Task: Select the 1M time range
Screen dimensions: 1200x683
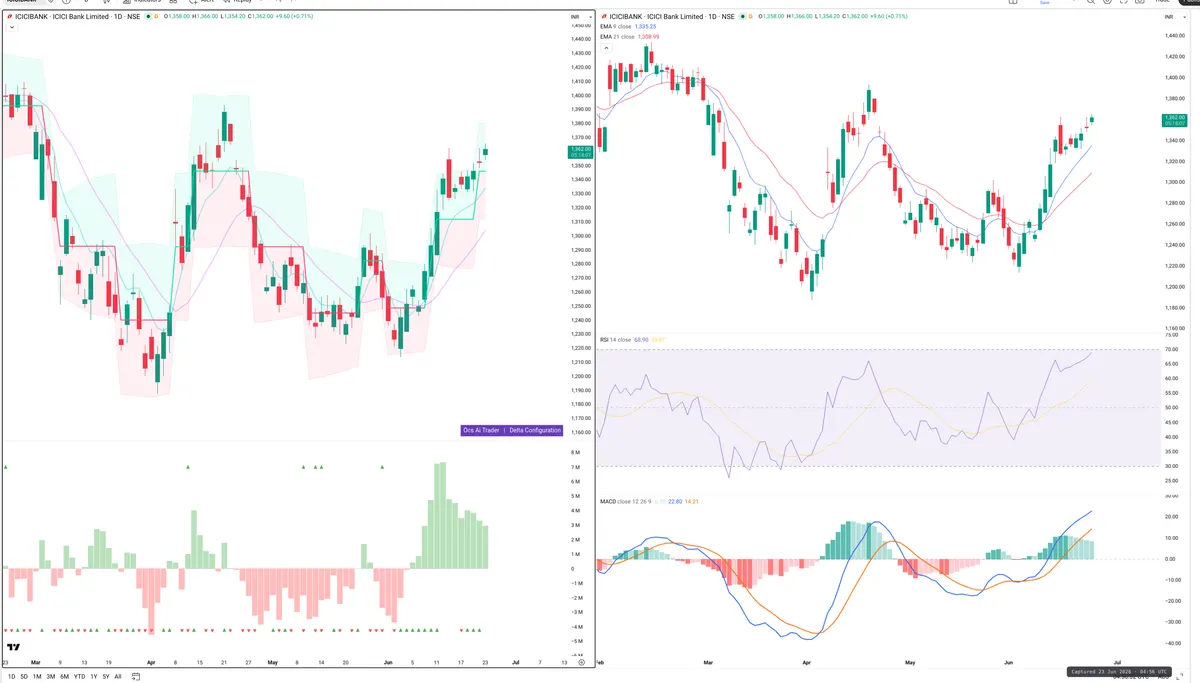Action: 37,676
